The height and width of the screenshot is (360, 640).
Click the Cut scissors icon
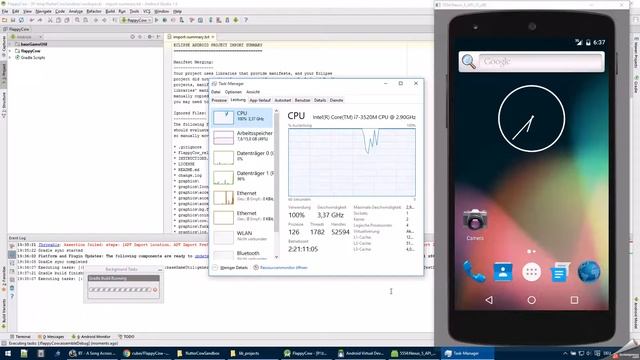click(x=50, y=20)
